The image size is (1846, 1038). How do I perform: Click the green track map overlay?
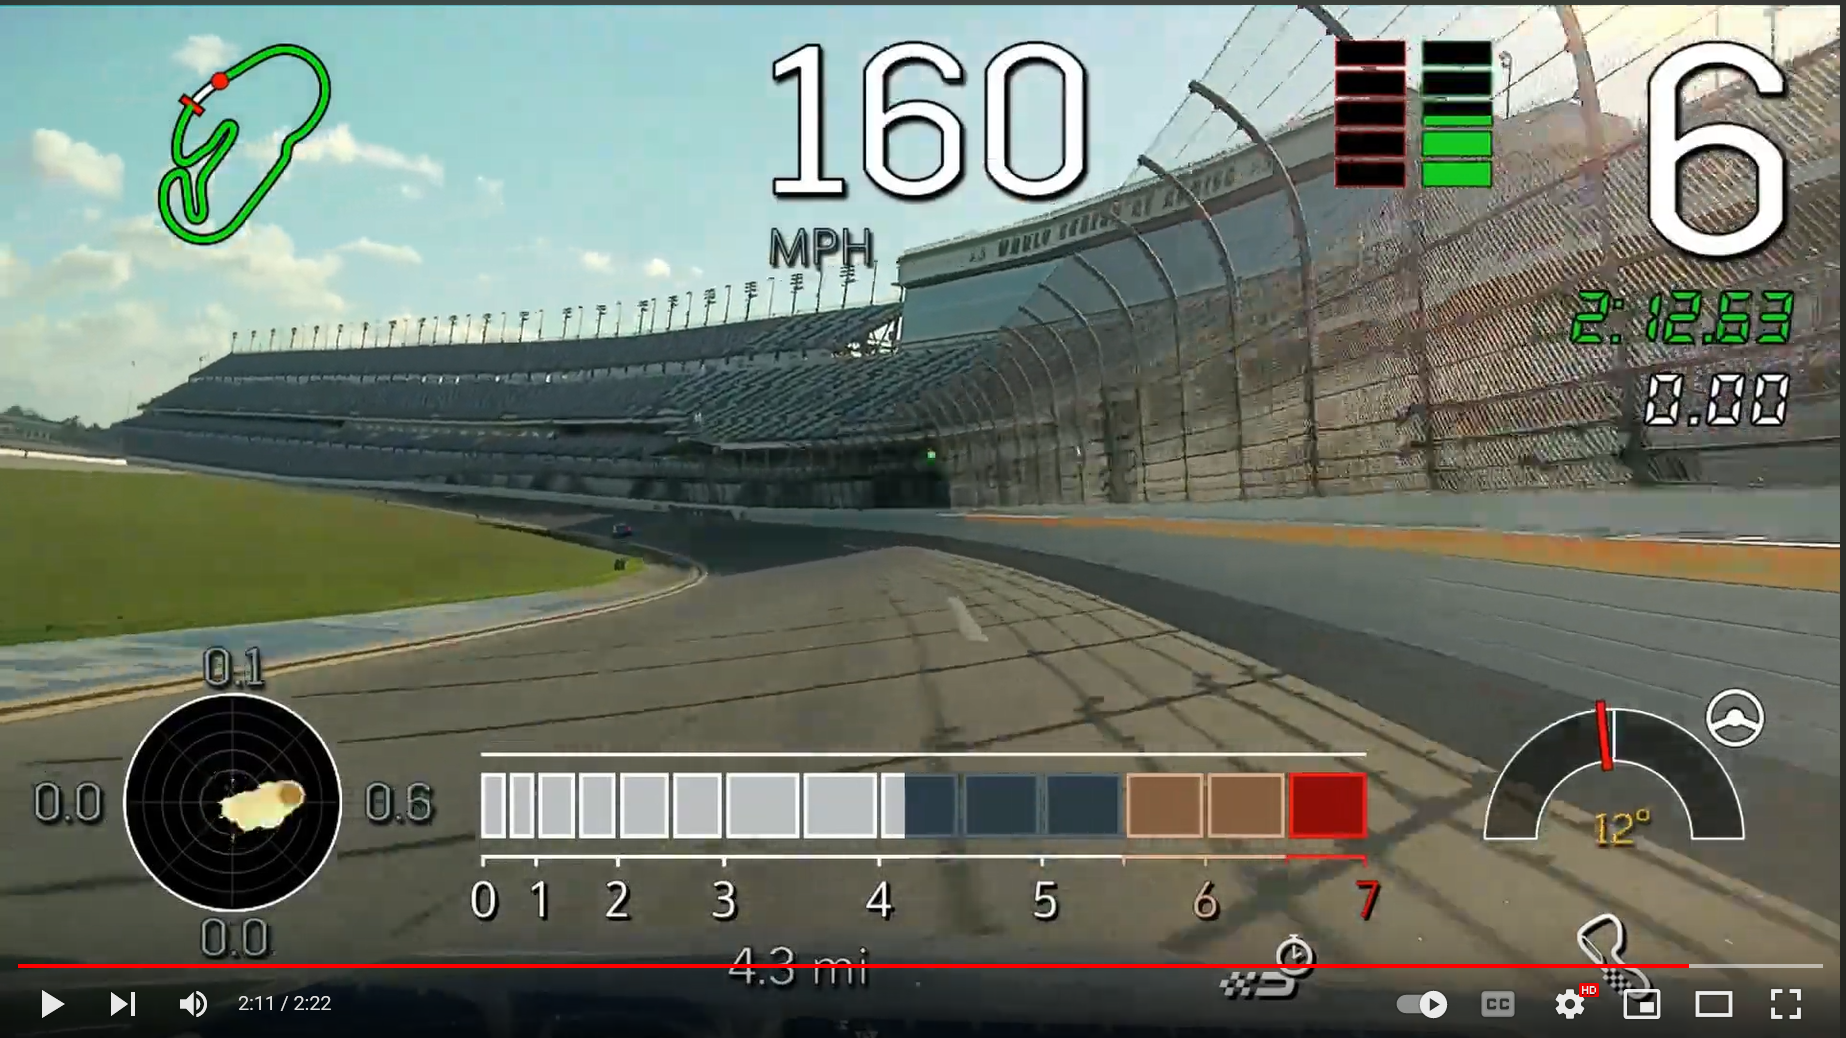(x=244, y=142)
